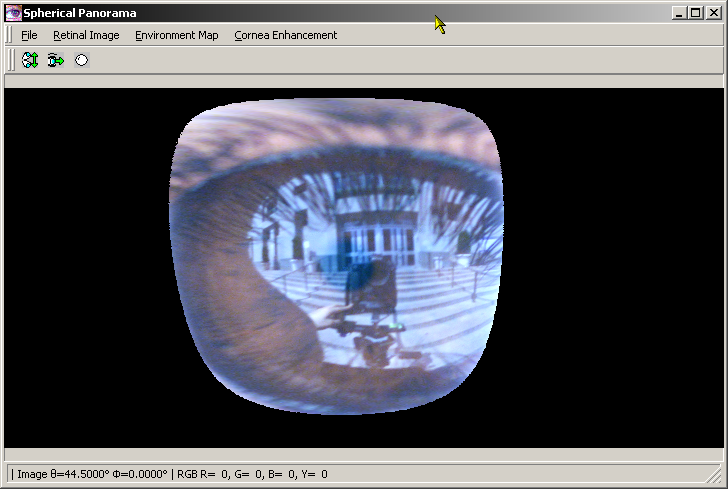
Task: Click the horizontal rotate eye toolbar icon
Action: [55, 60]
